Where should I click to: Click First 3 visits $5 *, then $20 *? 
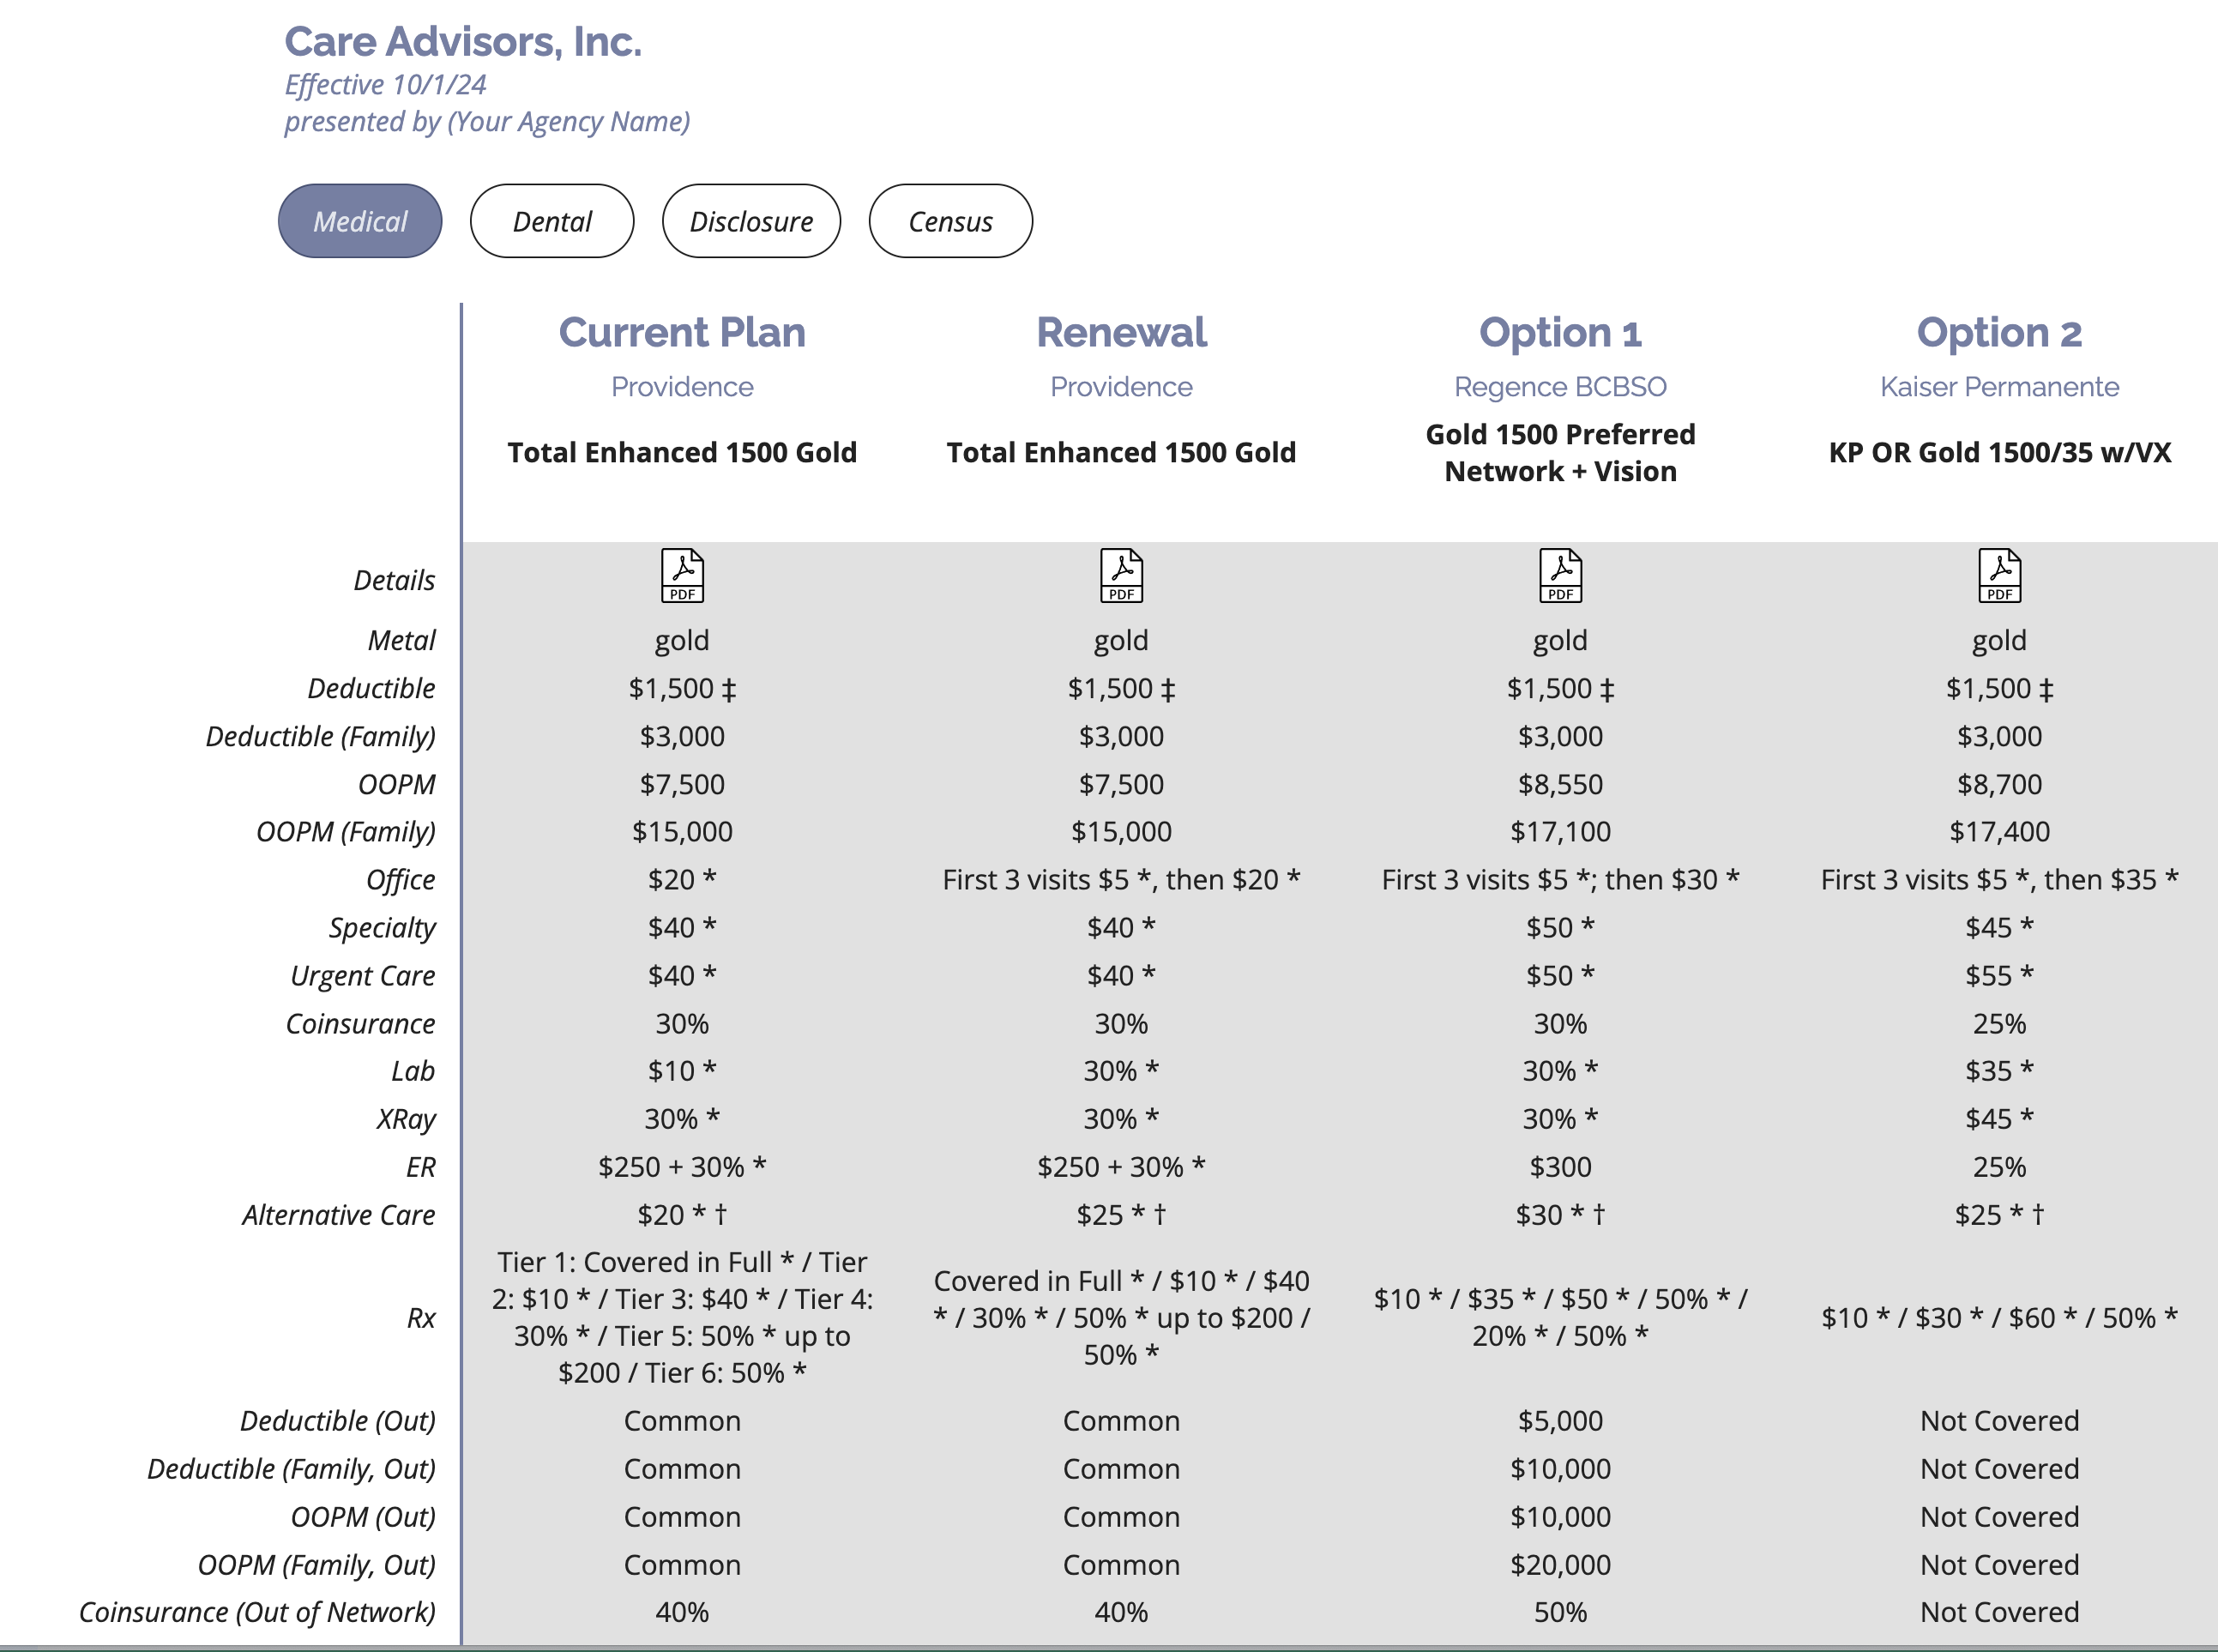[x=1121, y=880]
